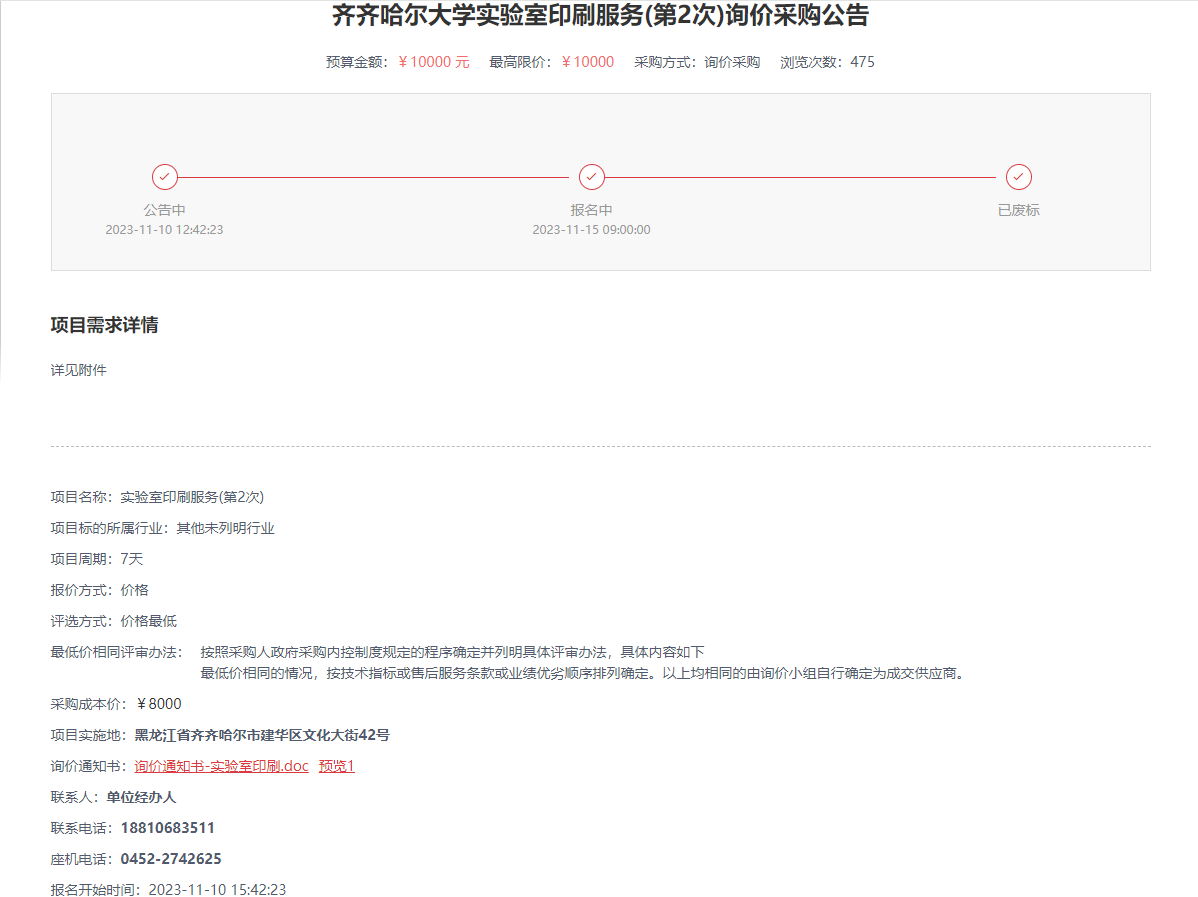Image resolution: width=1198 pixels, height=897 pixels.
Task: Click the page title 齐齐哈尔大学实验室印刷服务
Action: tap(600, 16)
